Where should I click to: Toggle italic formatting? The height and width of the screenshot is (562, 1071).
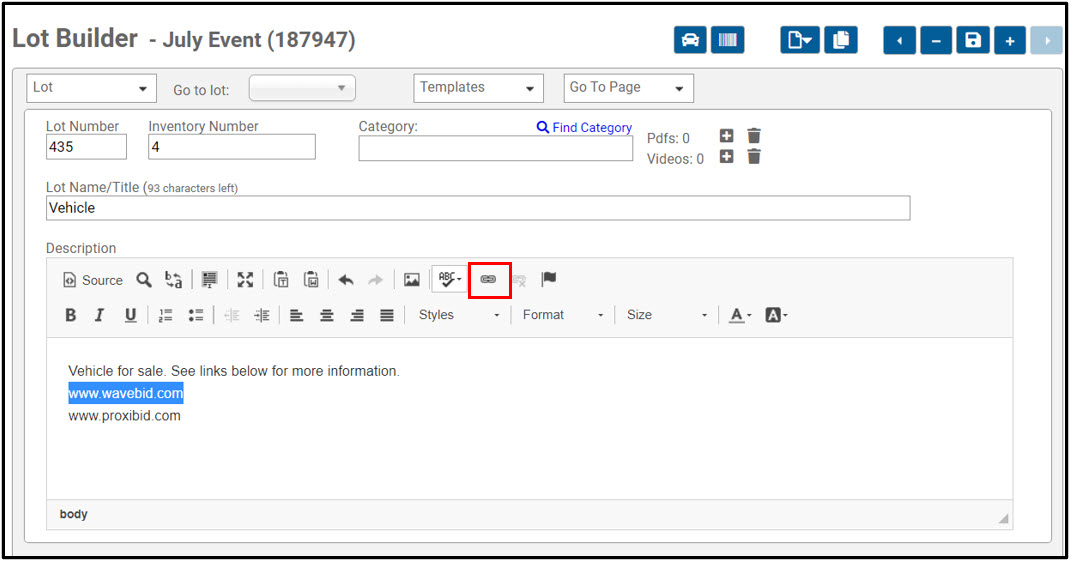click(x=100, y=315)
